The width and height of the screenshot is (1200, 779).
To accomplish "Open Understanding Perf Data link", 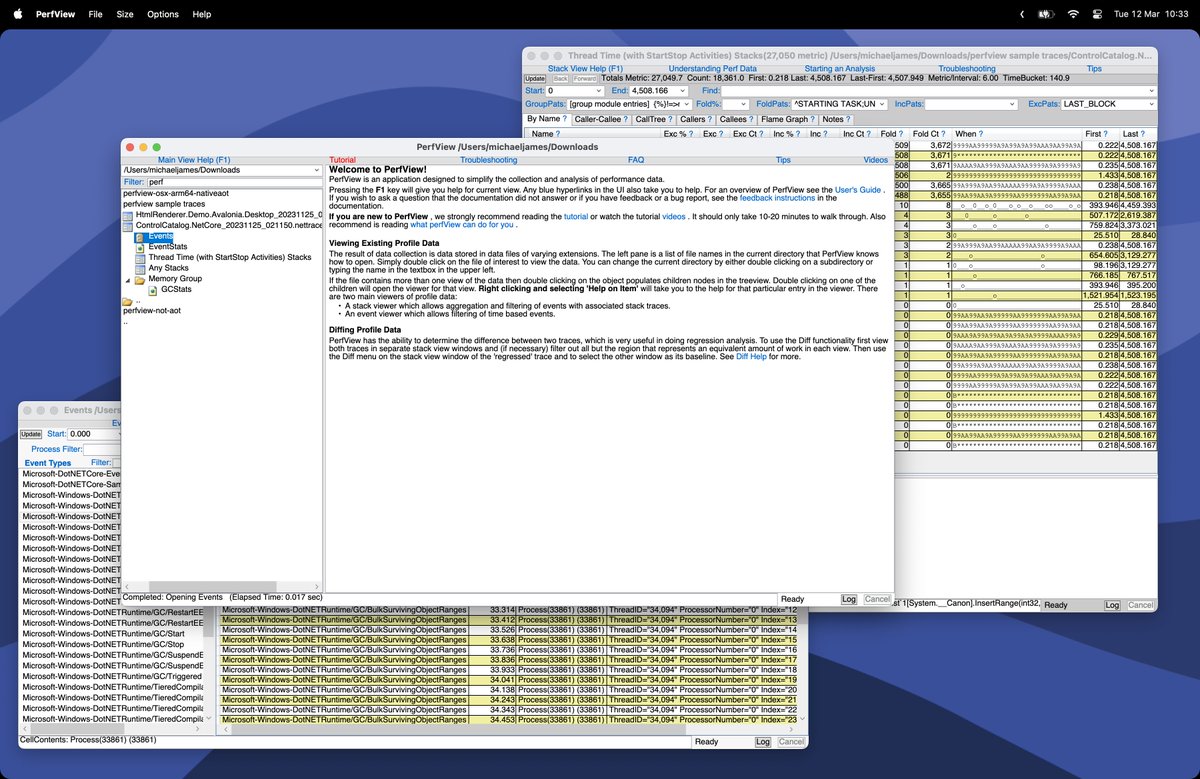I will [x=713, y=69].
